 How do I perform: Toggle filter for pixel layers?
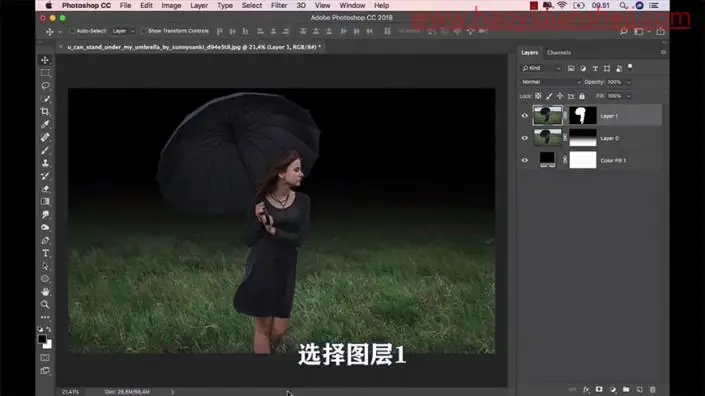[x=571, y=68]
